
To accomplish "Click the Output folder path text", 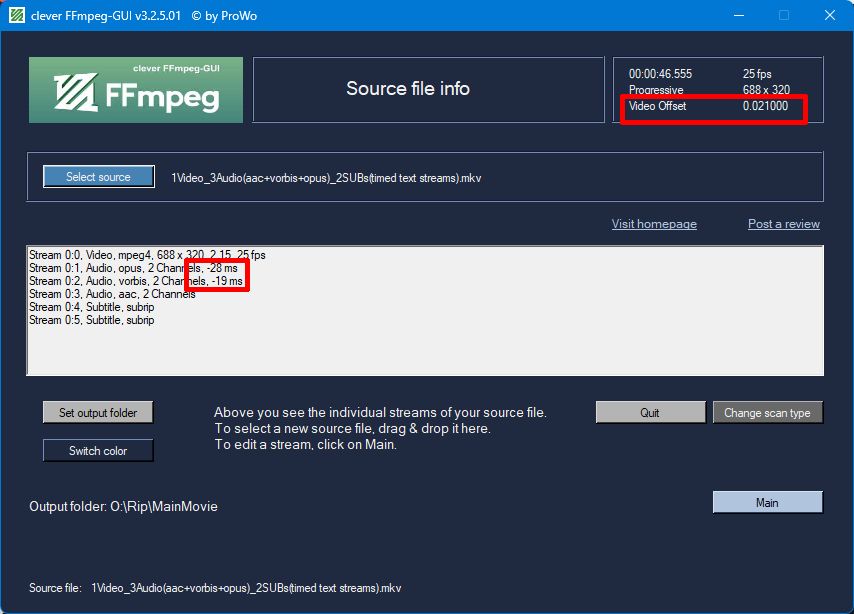I will point(124,506).
